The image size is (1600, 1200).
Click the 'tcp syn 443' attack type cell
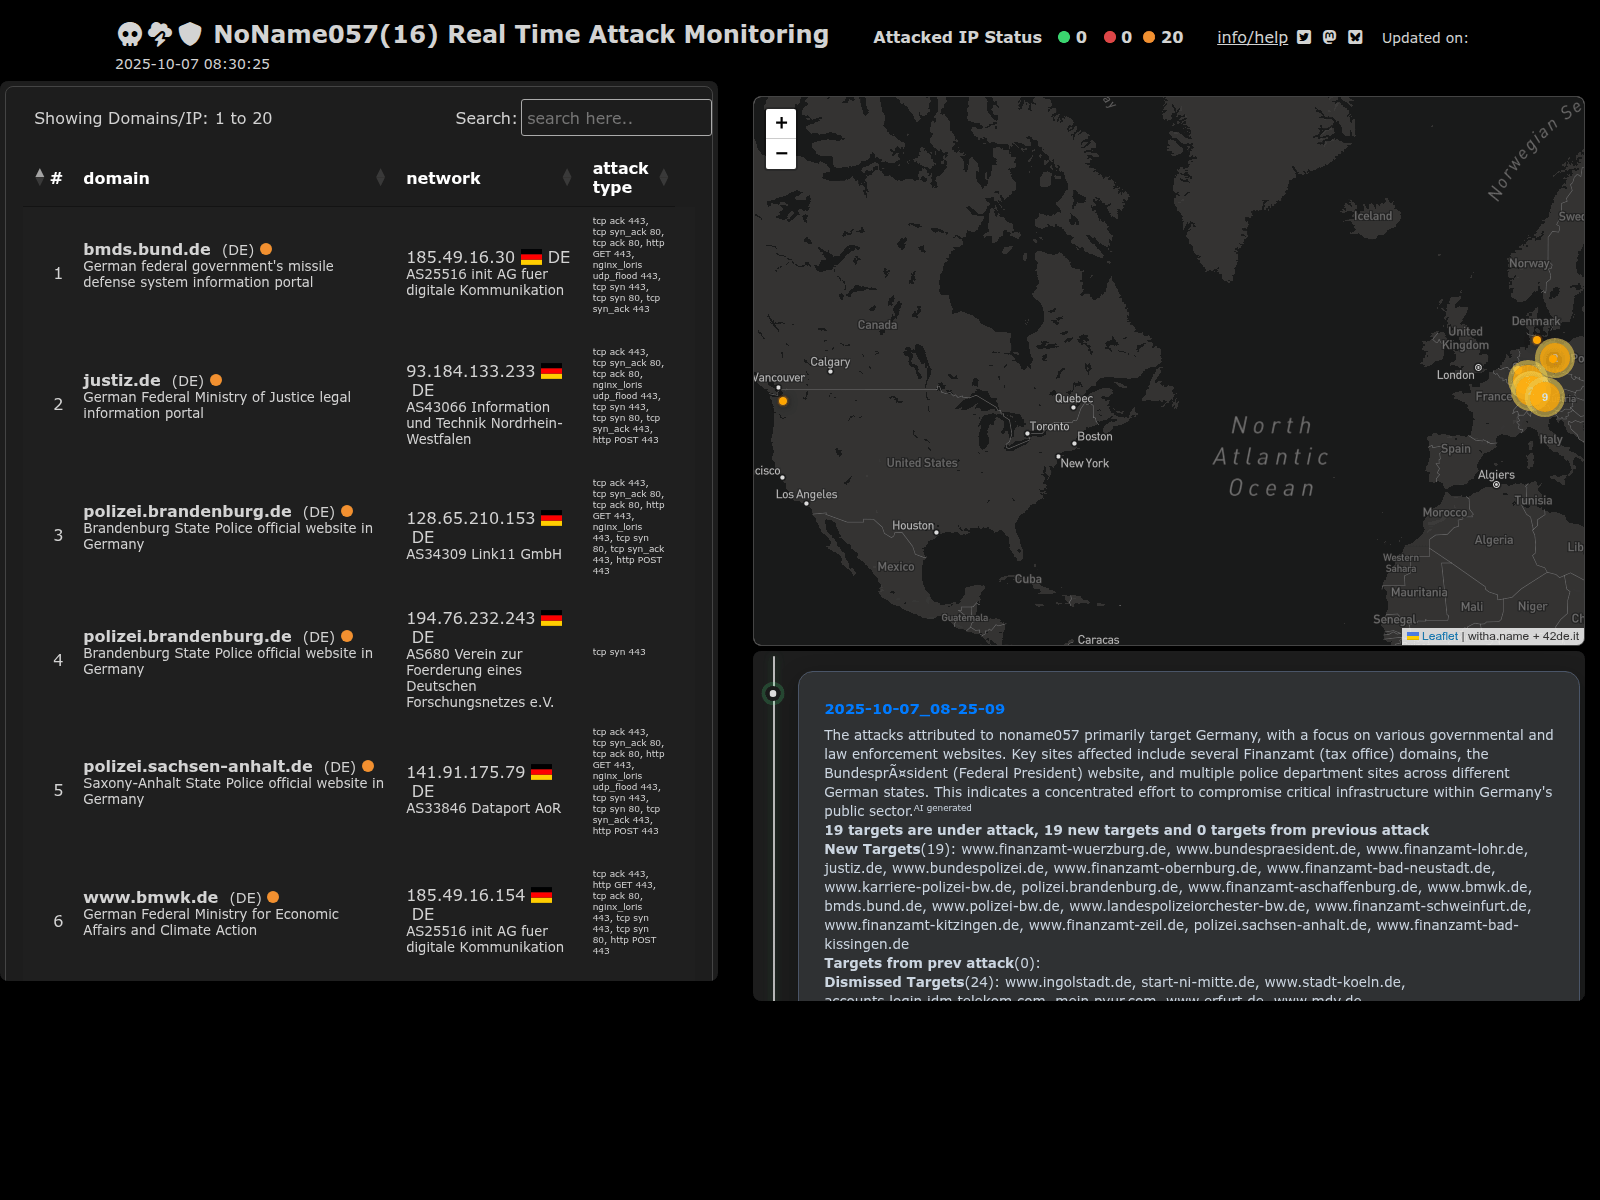[x=619, y=652]
